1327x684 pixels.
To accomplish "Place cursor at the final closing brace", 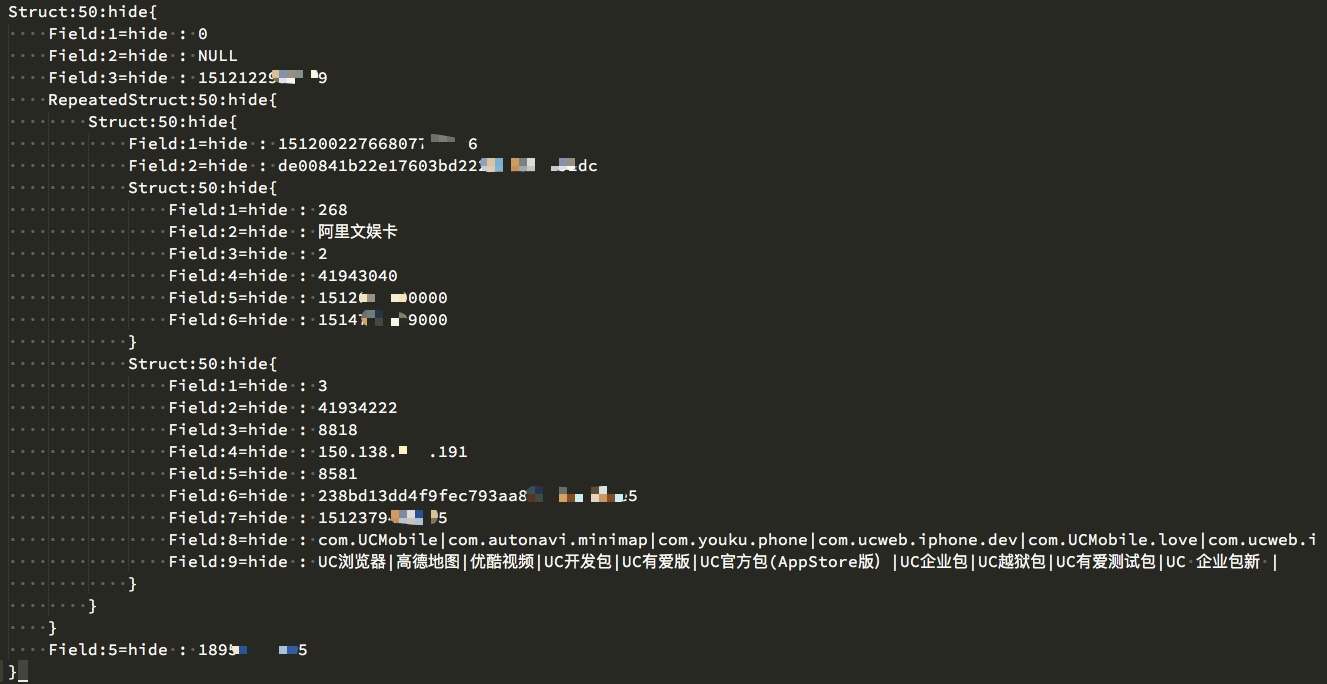I will [x=13, y=671].
